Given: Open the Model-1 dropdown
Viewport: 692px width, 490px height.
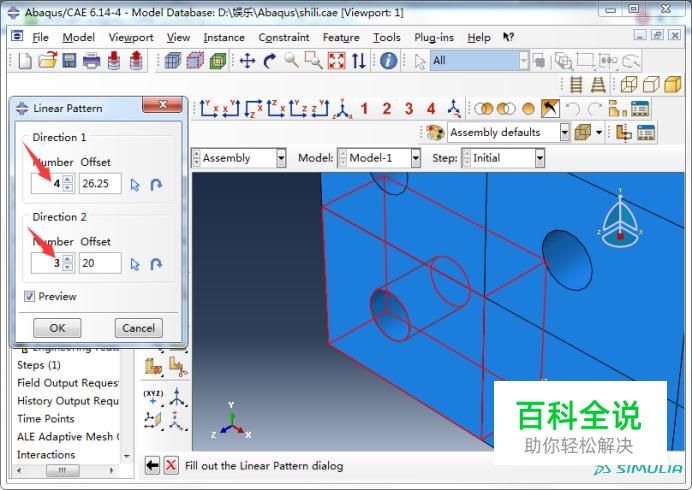Looking at the screenshot, I should (x=415, y=158).
